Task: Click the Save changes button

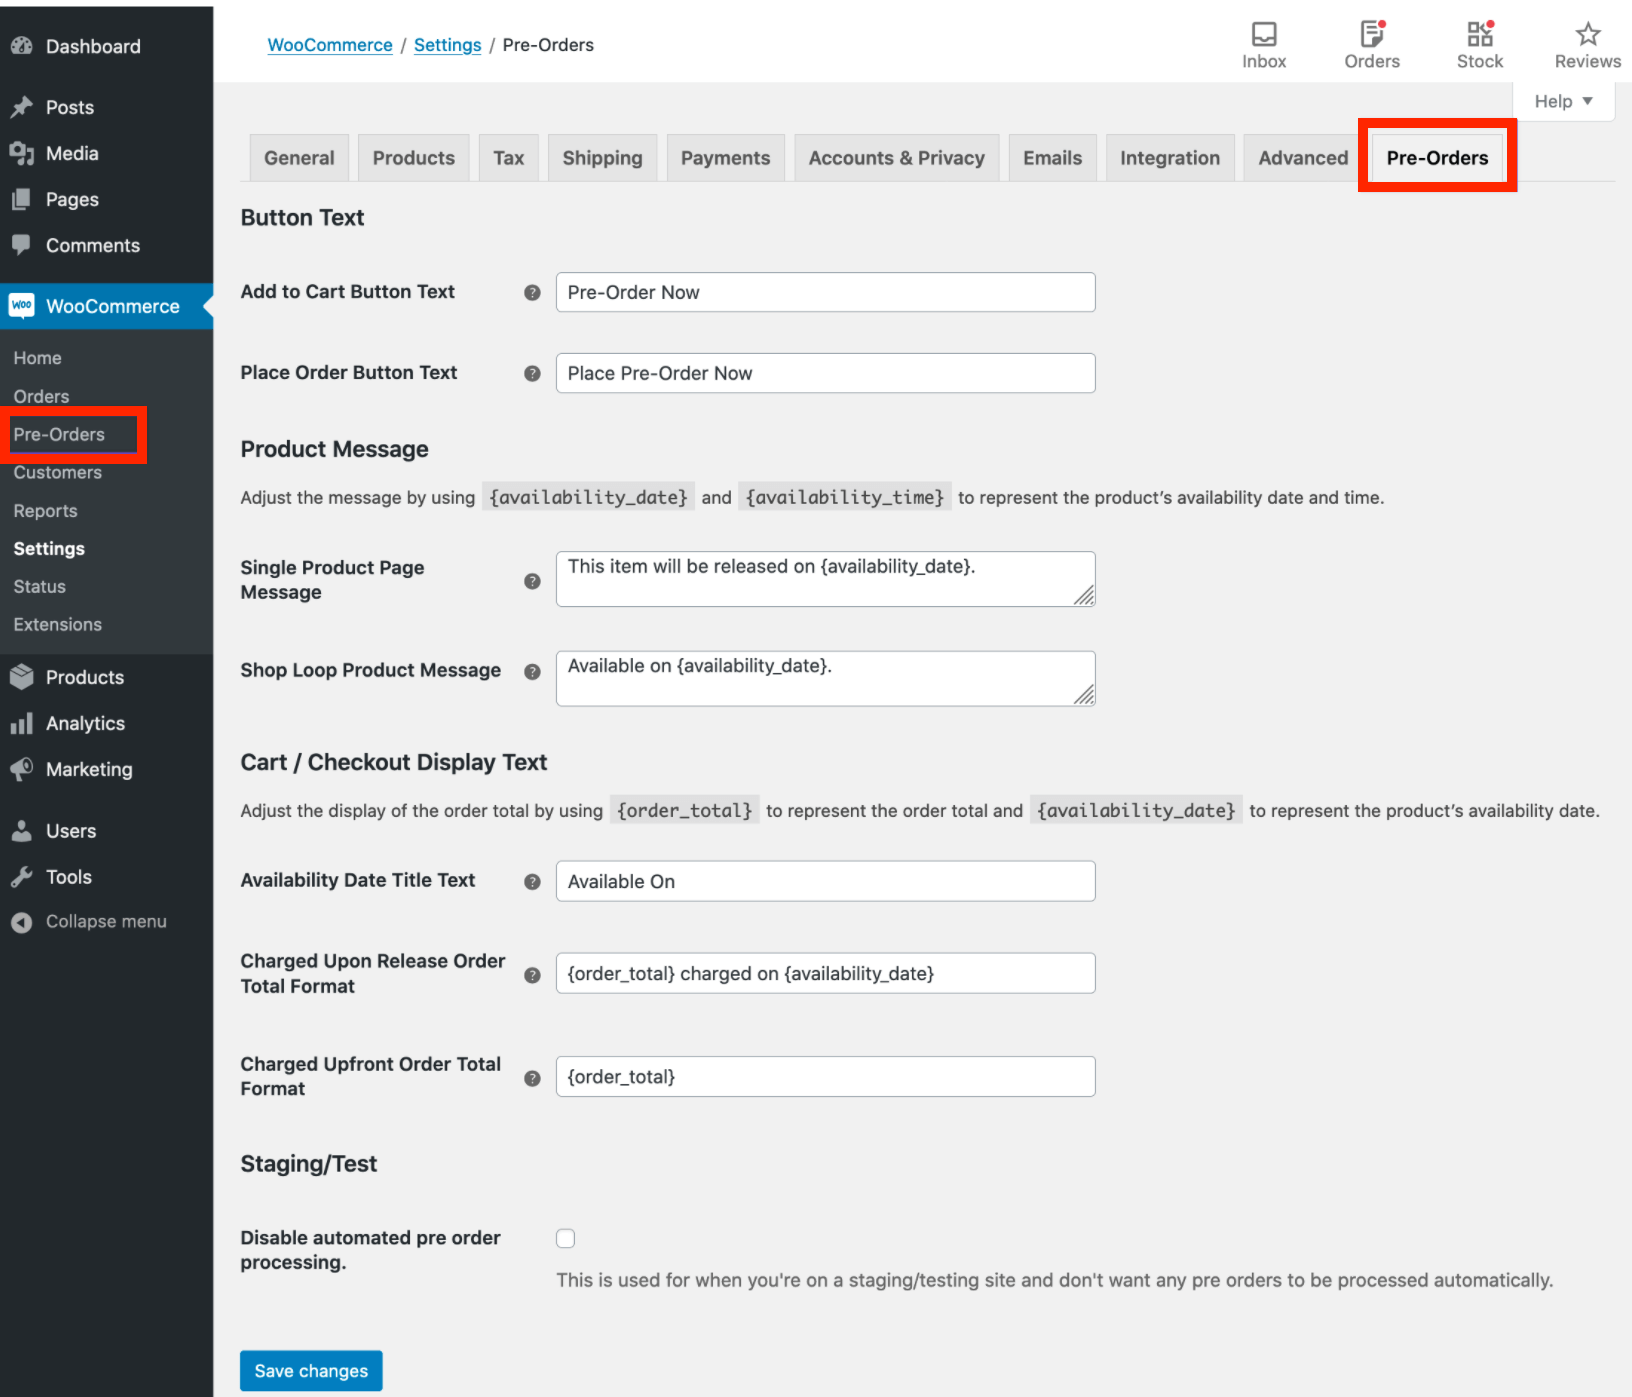Action: 311,1371
